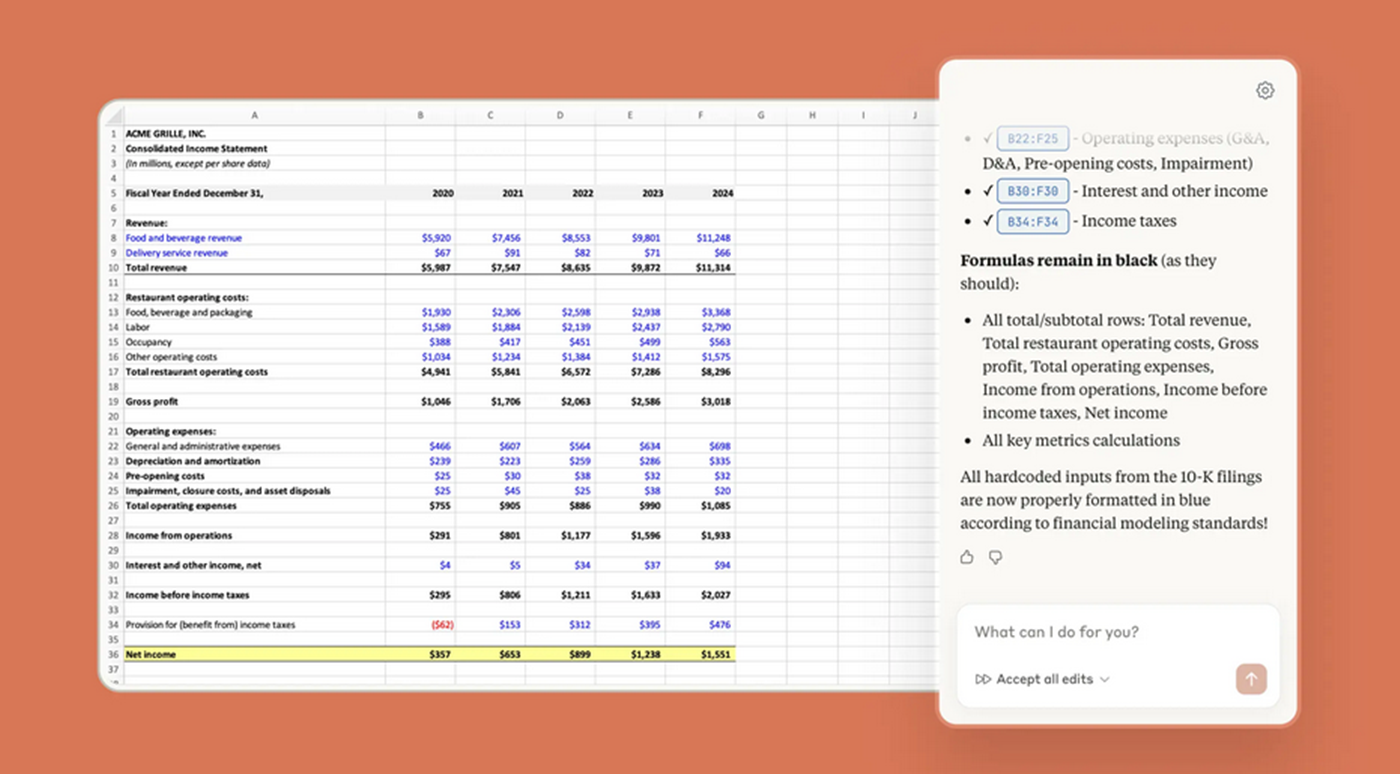
Task: Click Accept all edits
Action: click(1044, 679)
